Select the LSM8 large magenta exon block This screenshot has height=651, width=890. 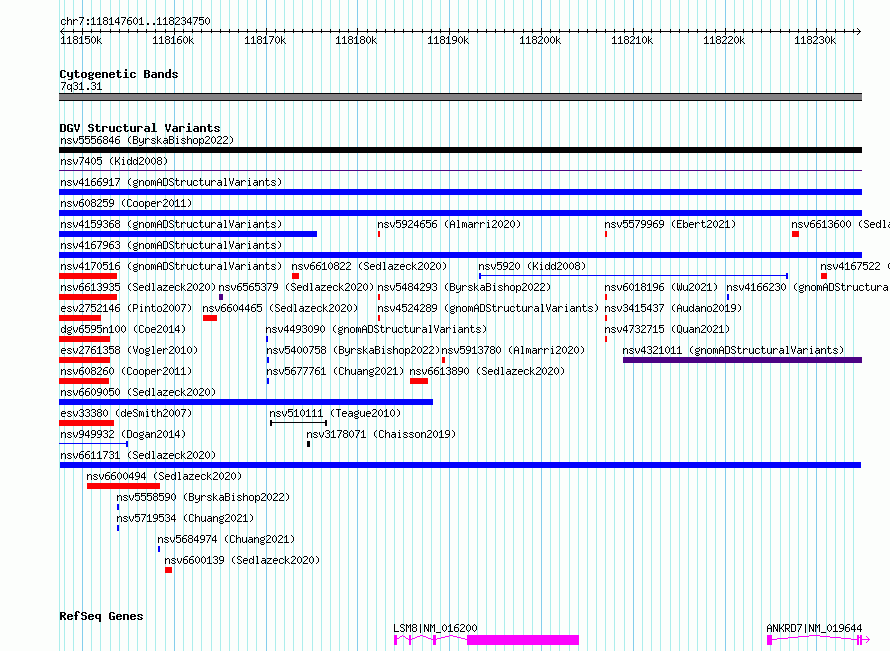click(x=523, y=640)
